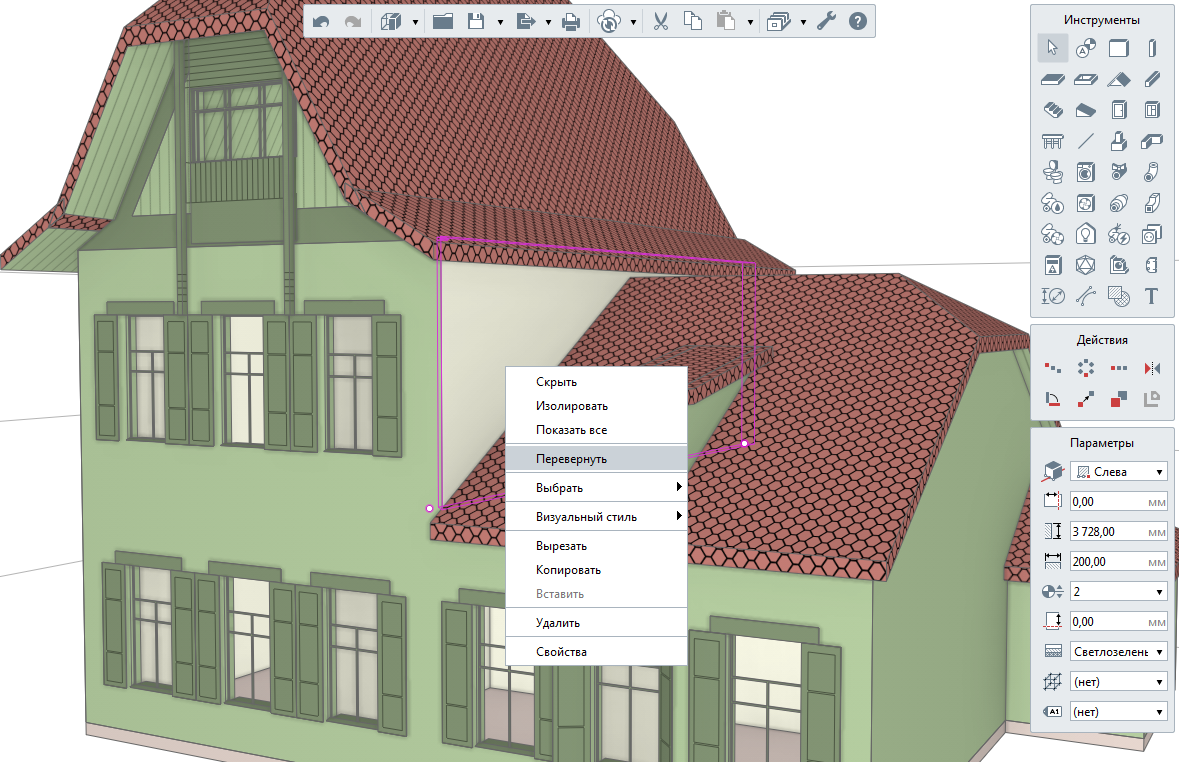1179x762 pixels.
Task: Select the Beam tool
Action: coord(1152,79)
